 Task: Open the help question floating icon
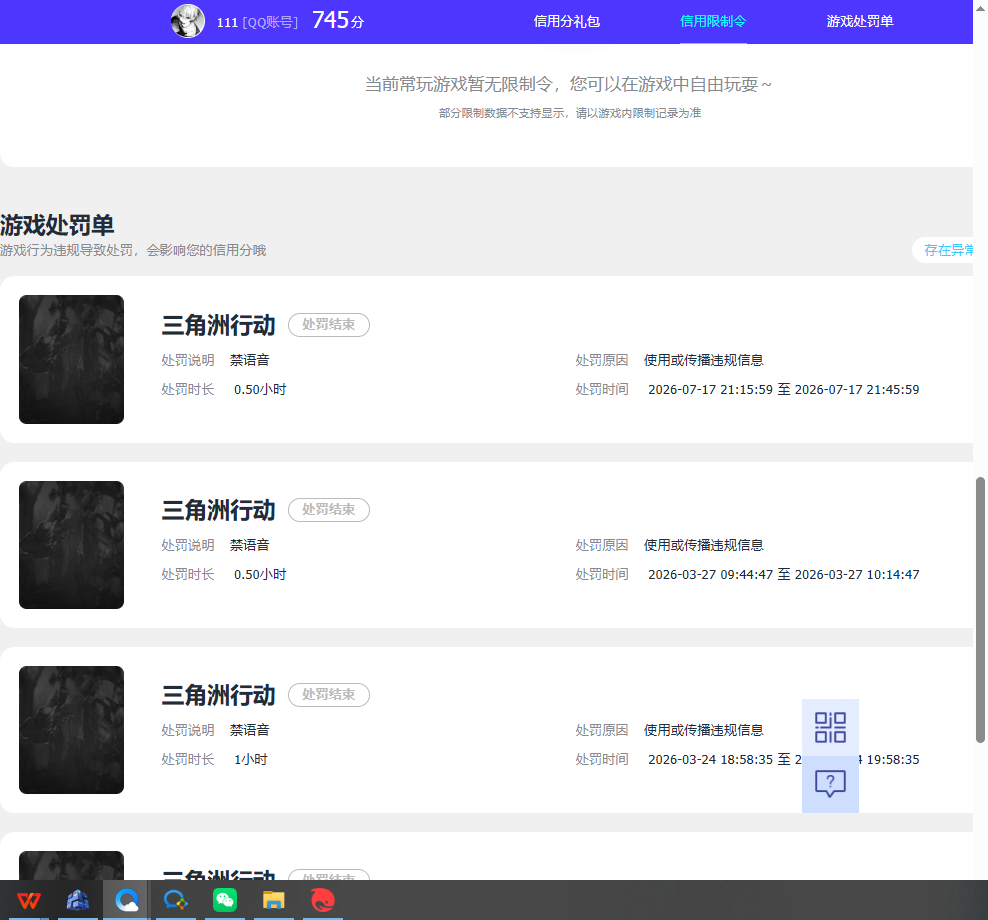point(830,784)
